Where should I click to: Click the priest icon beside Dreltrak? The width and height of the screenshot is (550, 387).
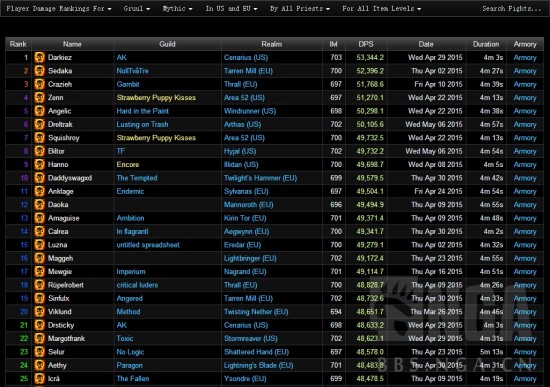[x=39, y=124]
